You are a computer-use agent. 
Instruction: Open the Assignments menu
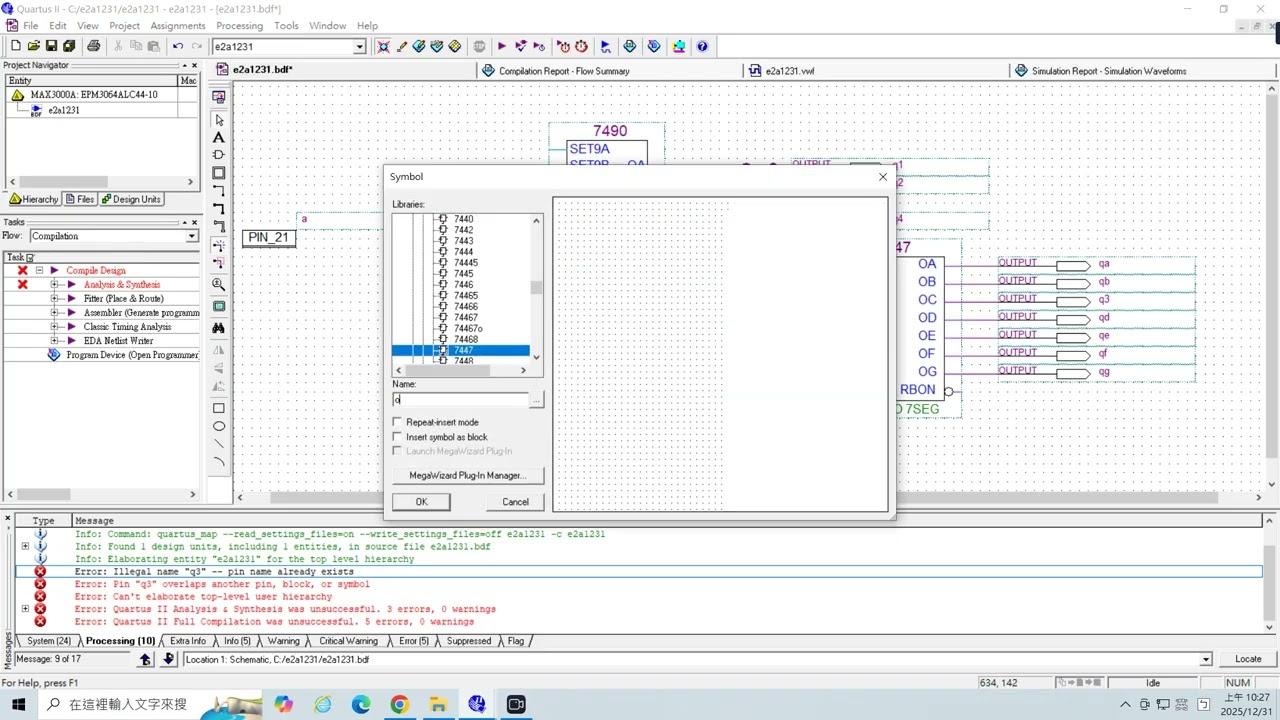pyautogui.click(x=178, y=25)
